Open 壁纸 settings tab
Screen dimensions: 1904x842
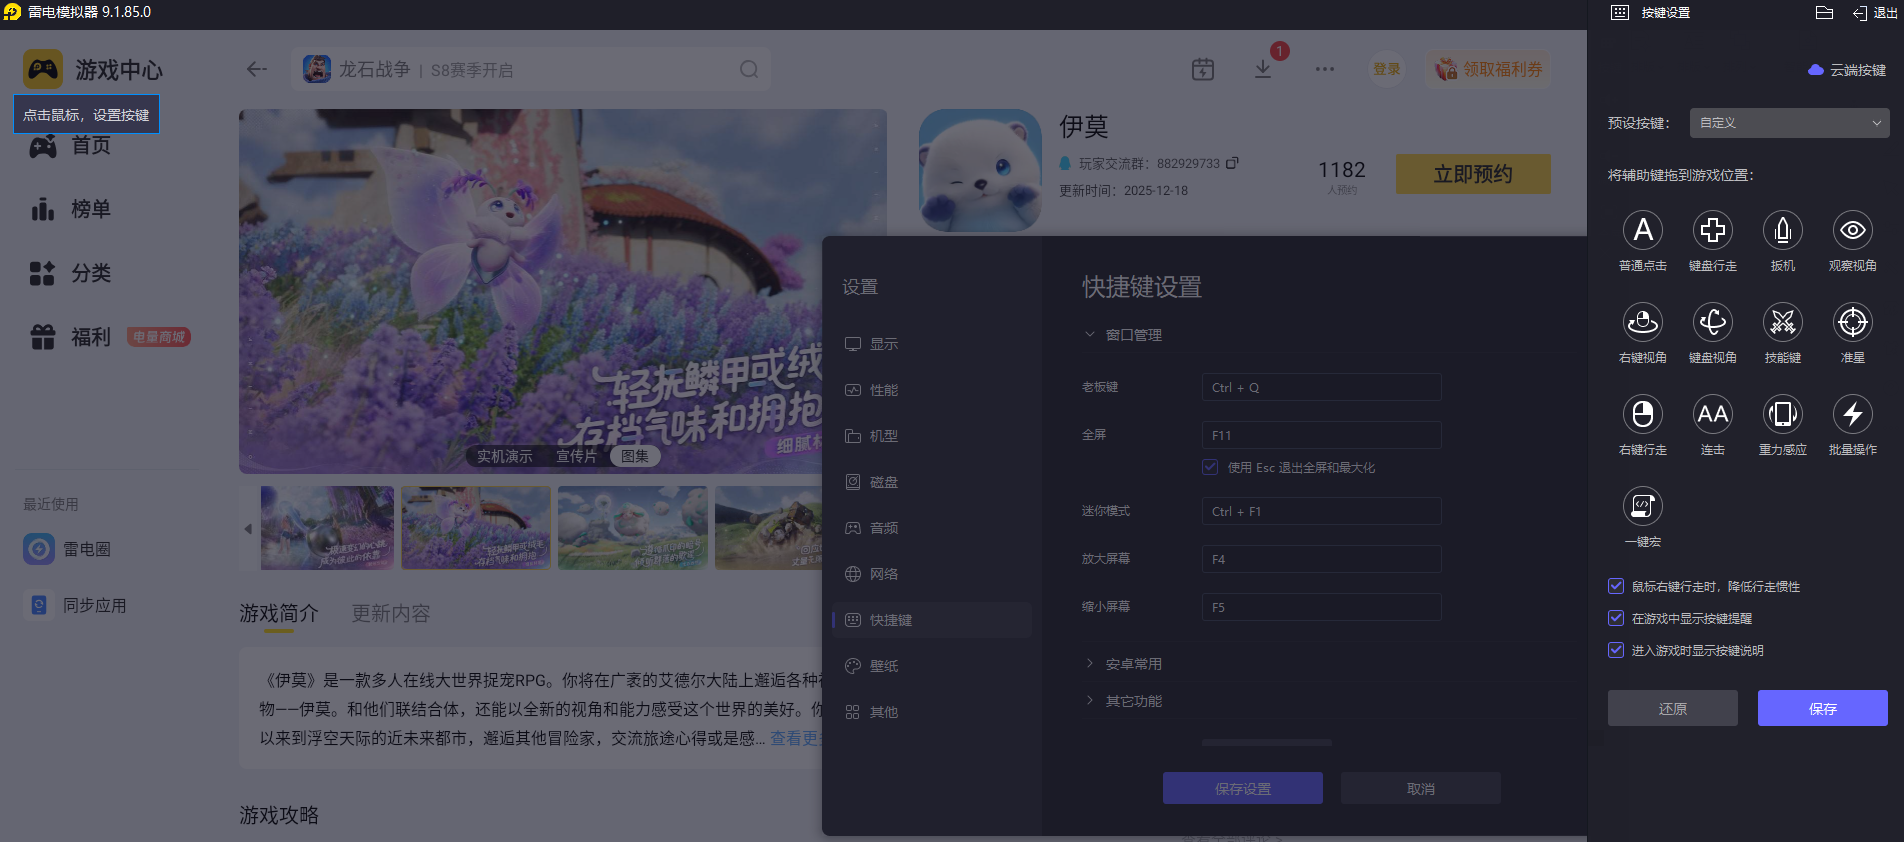tap(932, 666)
